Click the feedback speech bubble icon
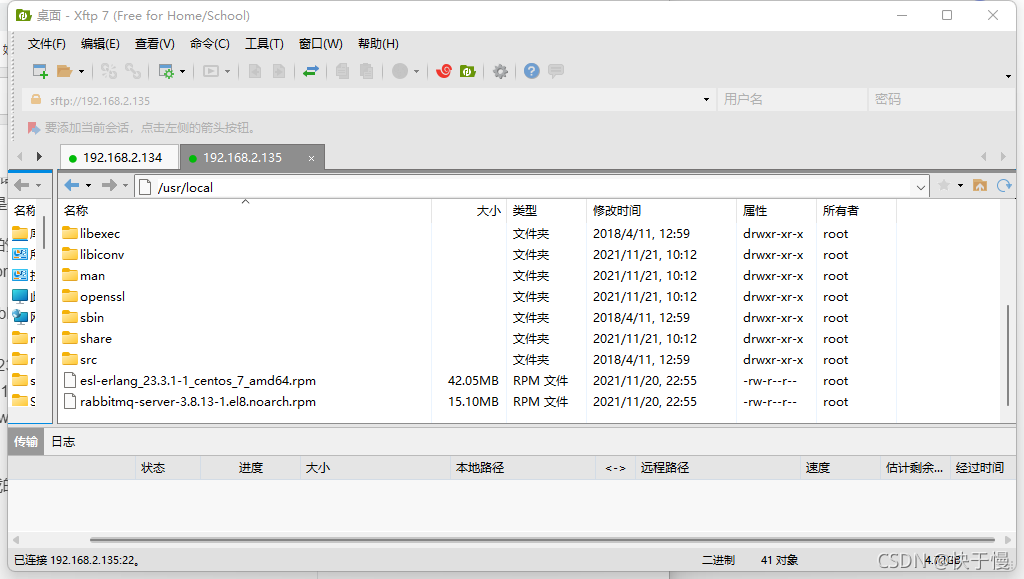 point(556,71)
